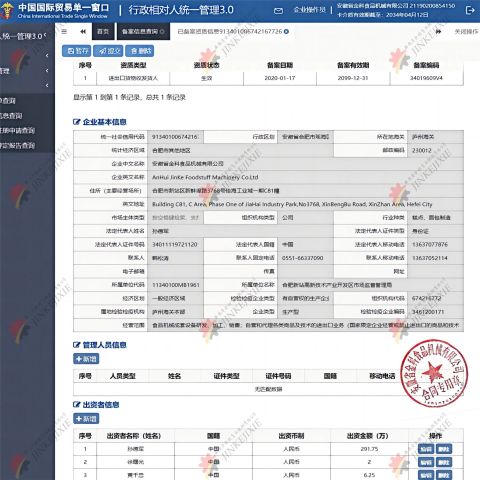This screenshot has width=480, height=480.
Task: Click the 行政相对人统一管理3.0 header title
Action: point(181,10)
